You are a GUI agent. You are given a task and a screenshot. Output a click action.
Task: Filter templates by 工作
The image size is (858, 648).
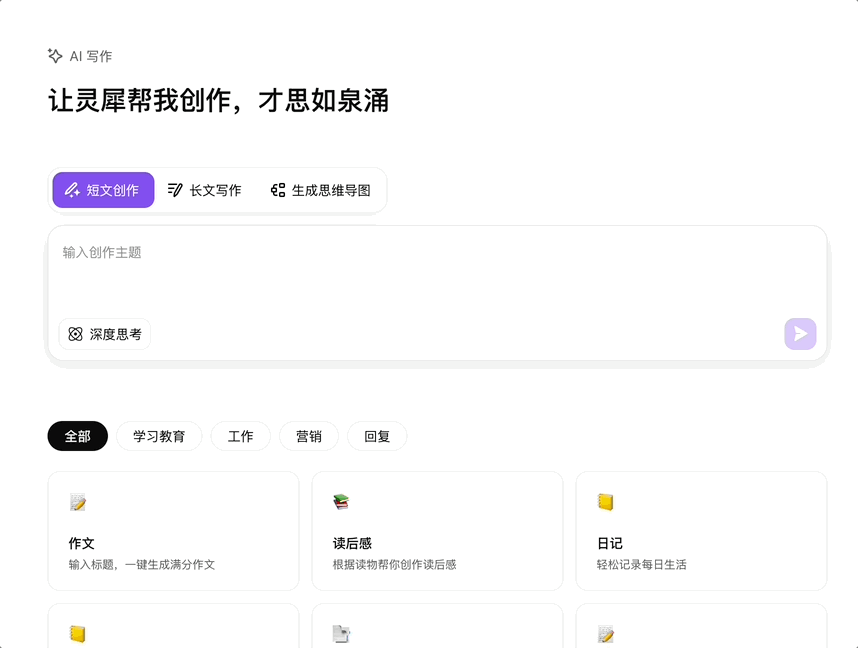(x=241, y=436)
